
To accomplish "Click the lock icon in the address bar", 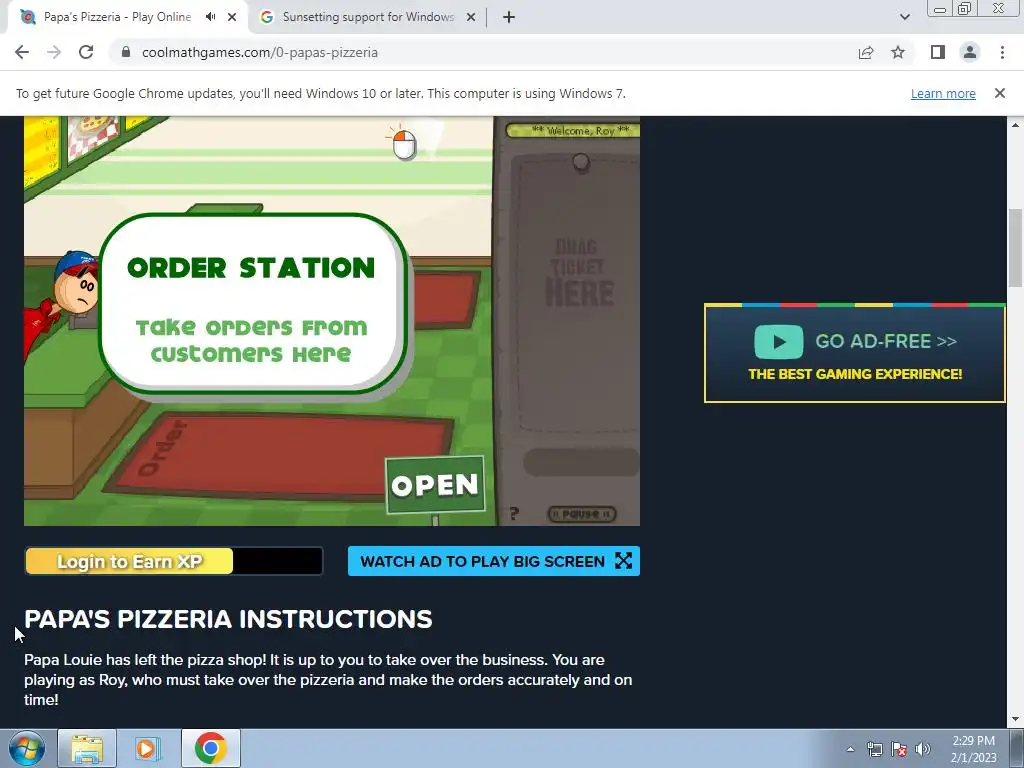I will tap(126, 52).
